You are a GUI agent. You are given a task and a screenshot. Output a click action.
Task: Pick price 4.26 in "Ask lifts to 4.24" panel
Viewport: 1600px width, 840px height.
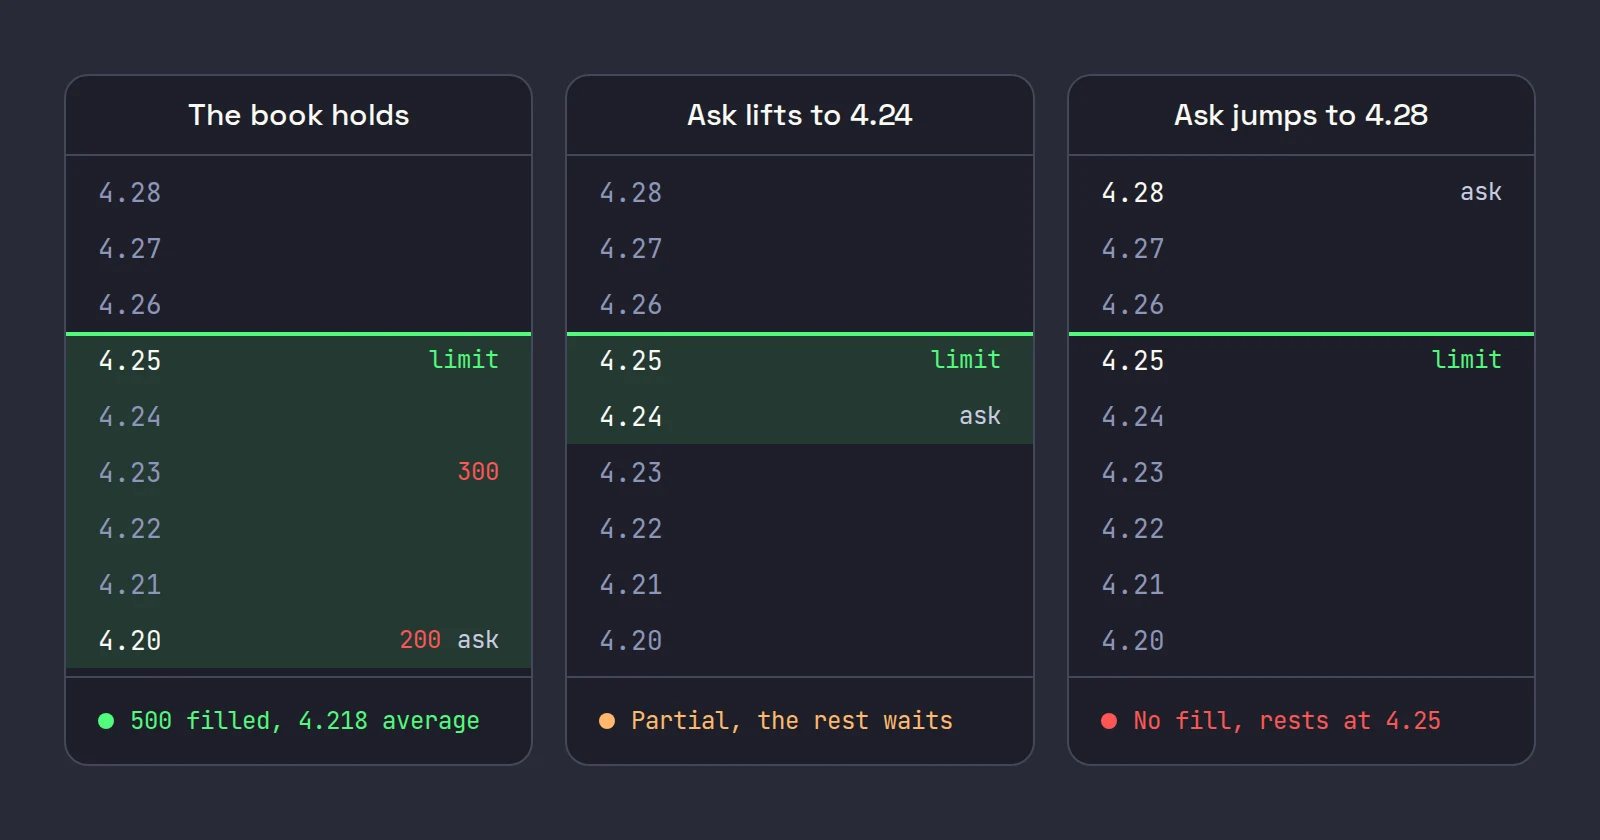point(631,304)
